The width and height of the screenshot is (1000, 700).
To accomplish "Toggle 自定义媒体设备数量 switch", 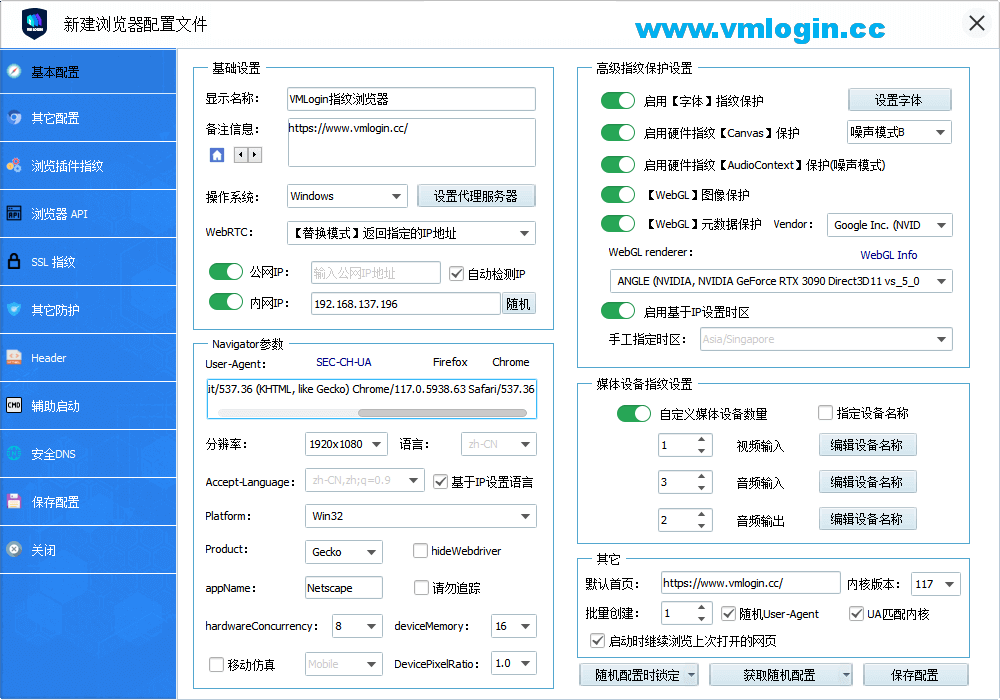I will click(634, 414).
